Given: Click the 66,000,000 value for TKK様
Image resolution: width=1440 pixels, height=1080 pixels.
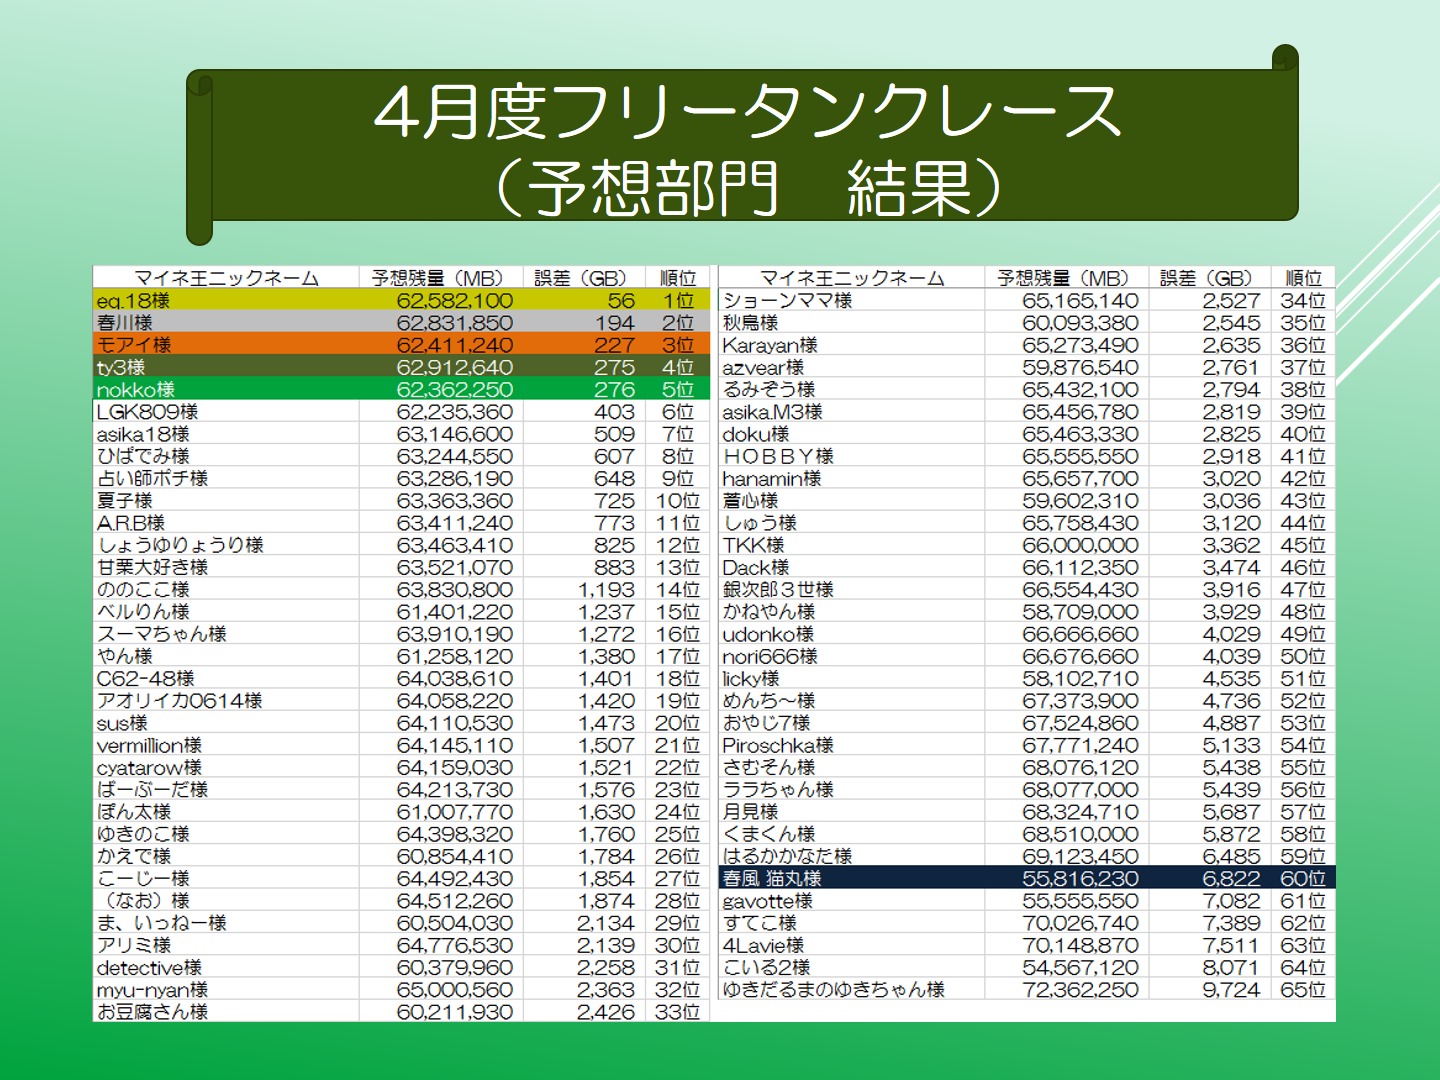Looking at the screenshot, I should pos(1080,545).
